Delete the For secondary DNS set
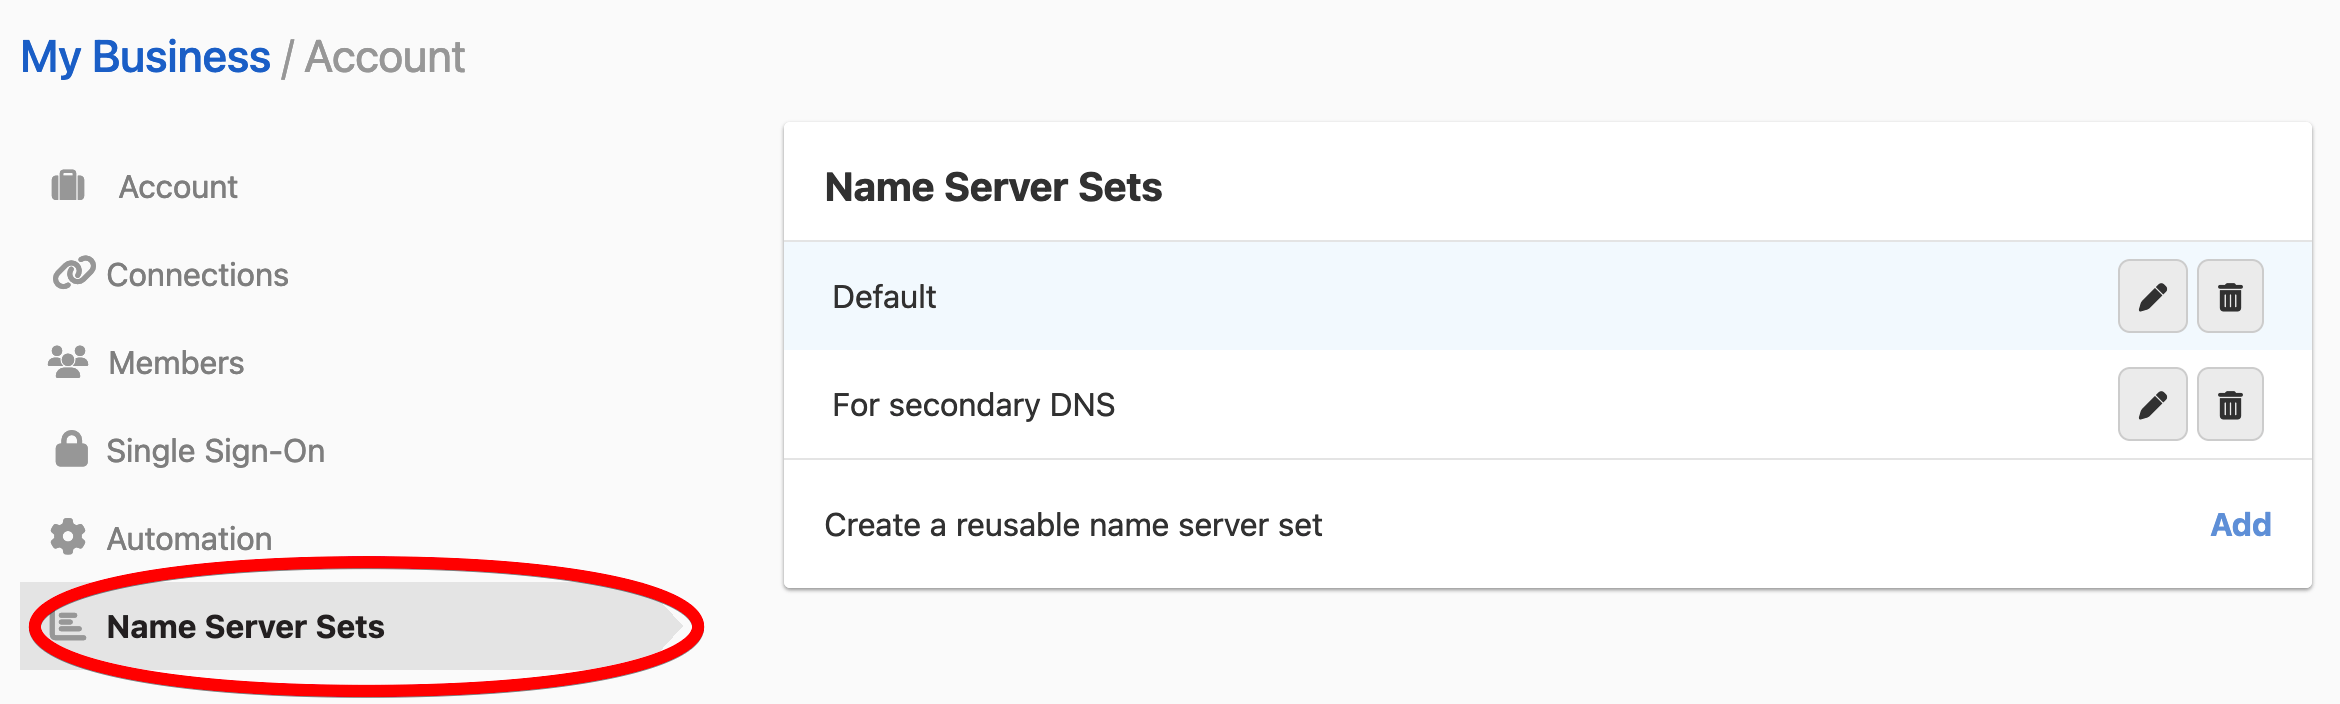Image resolution: width=2340 pixels, height=704 pixels. 2230,405
